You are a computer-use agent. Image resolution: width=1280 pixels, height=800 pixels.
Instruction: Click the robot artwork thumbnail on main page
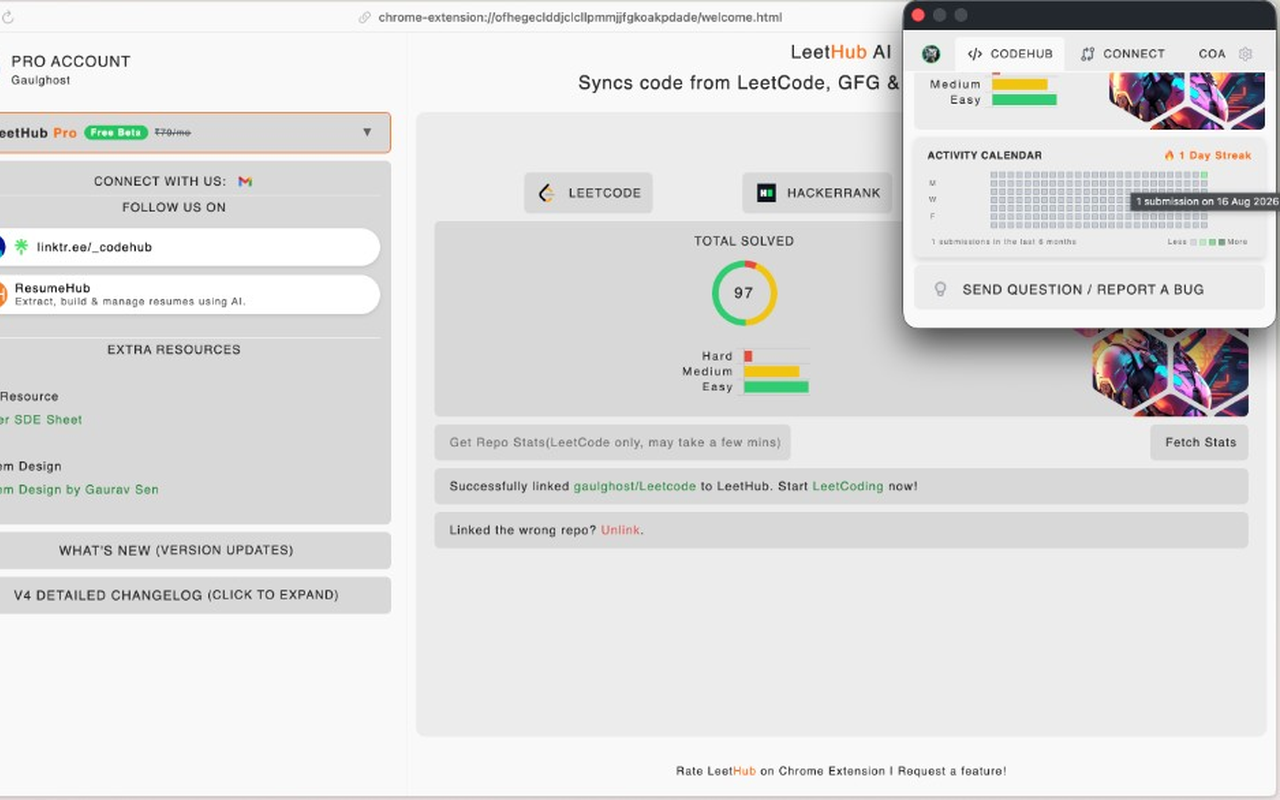coord(1170,372)
